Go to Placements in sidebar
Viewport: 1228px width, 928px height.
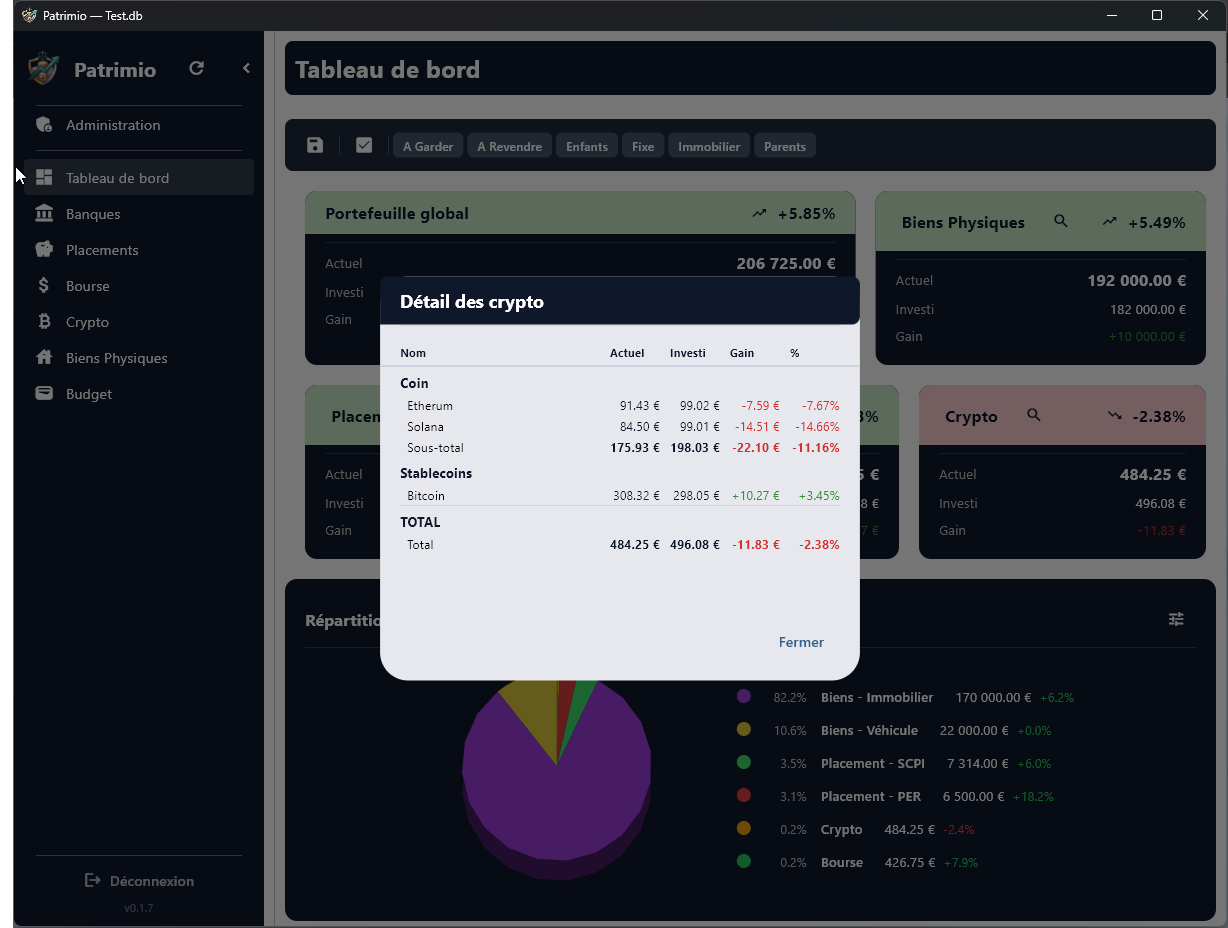click(139, 250)
